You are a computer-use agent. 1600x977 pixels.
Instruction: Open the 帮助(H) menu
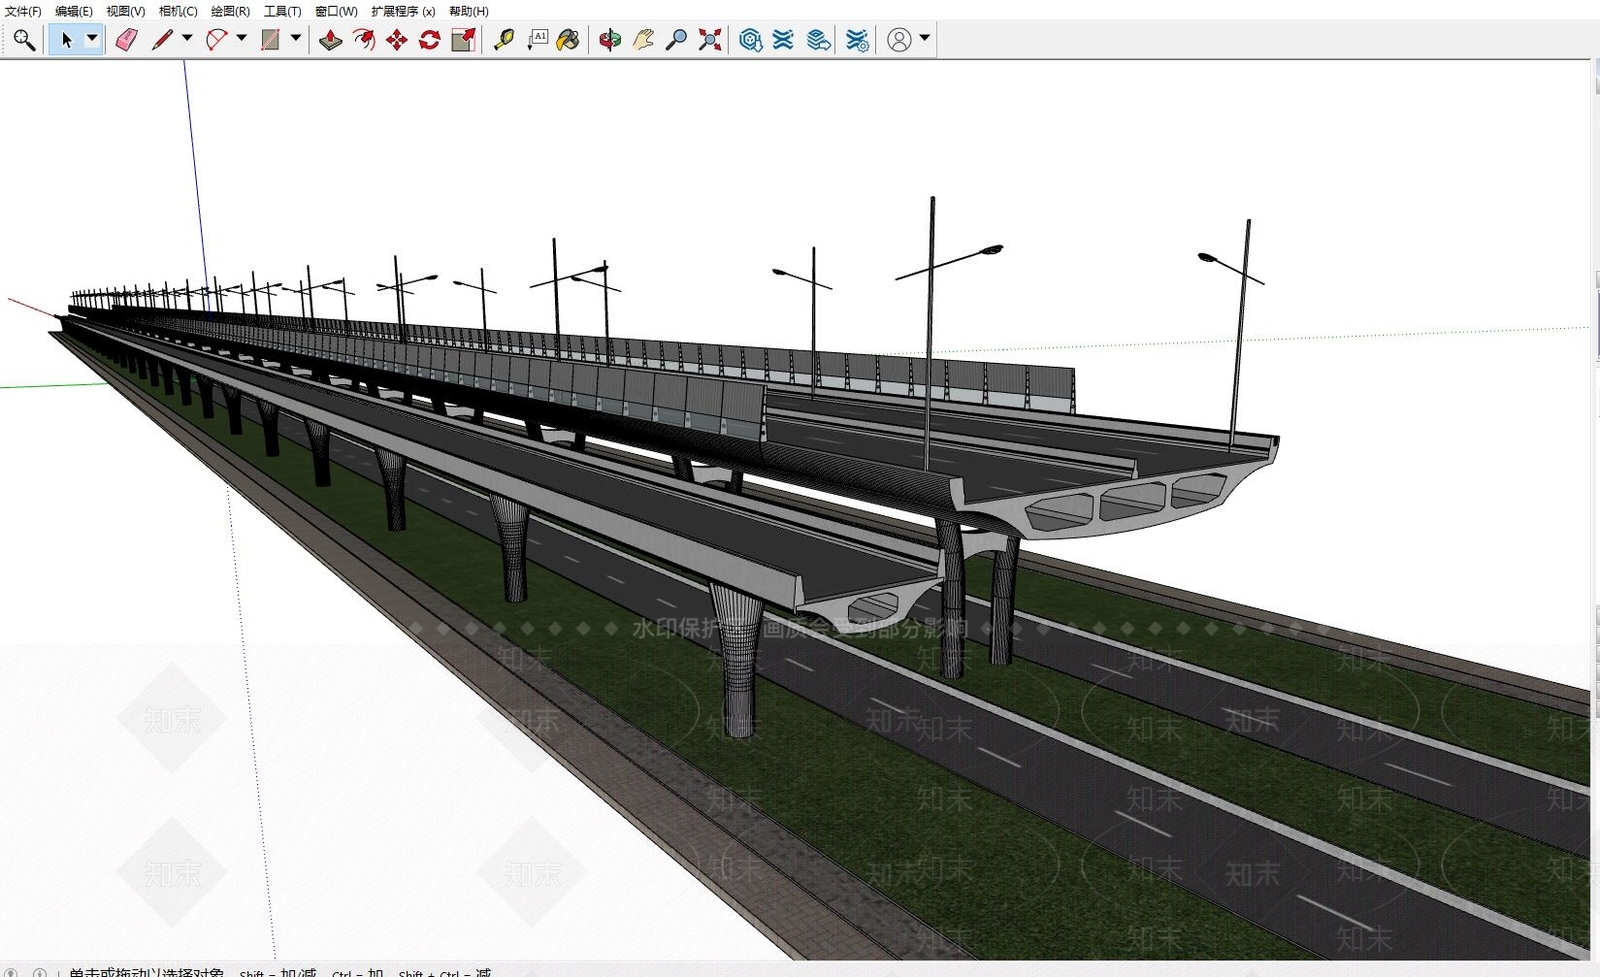pos(469,11)
